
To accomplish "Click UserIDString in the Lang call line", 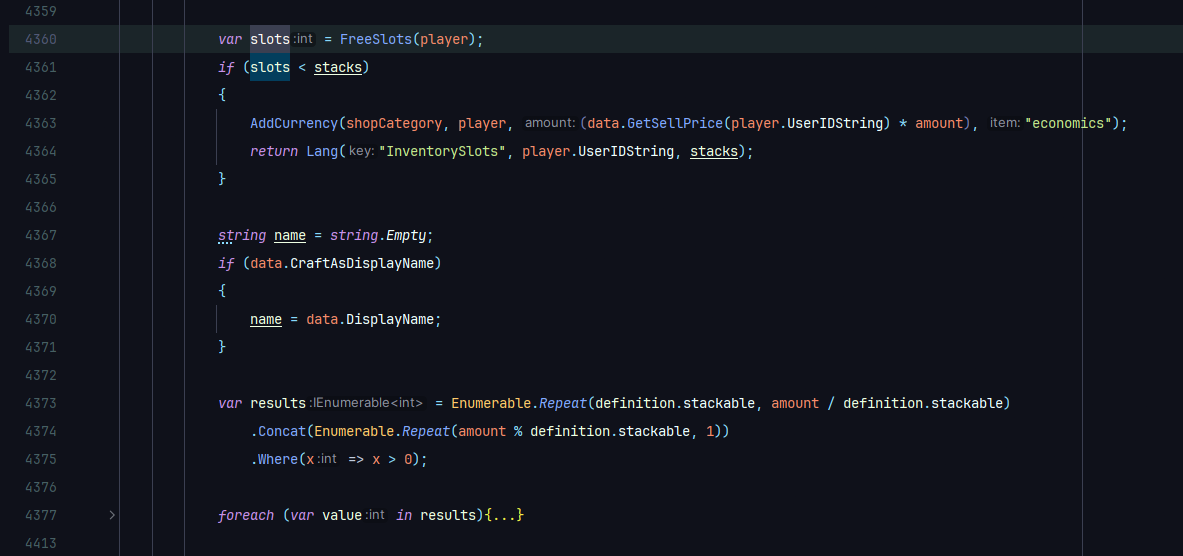I will [x=626, y=152].
